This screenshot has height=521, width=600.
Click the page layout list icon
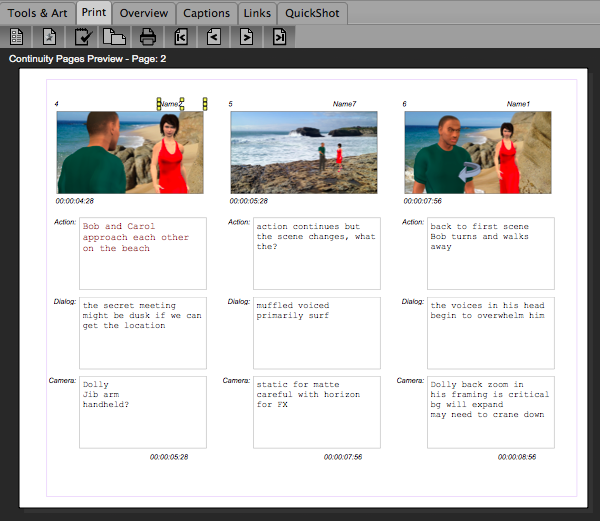tap(16, 37)
